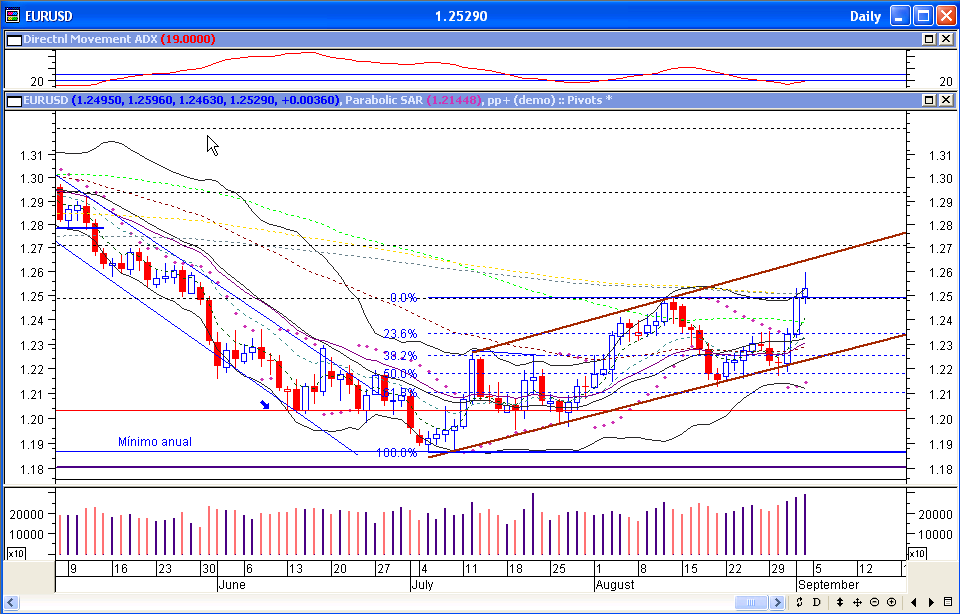Zoom in with the circled plus icon
The image size is (960, 614).
tap(891, 602)
